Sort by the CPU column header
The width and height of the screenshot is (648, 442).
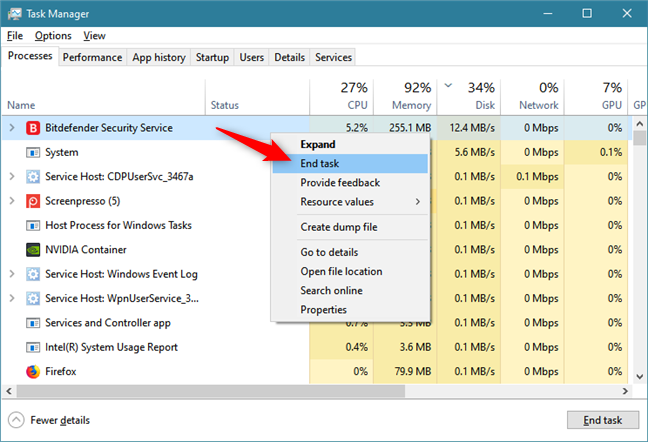(x=341, y=97)
